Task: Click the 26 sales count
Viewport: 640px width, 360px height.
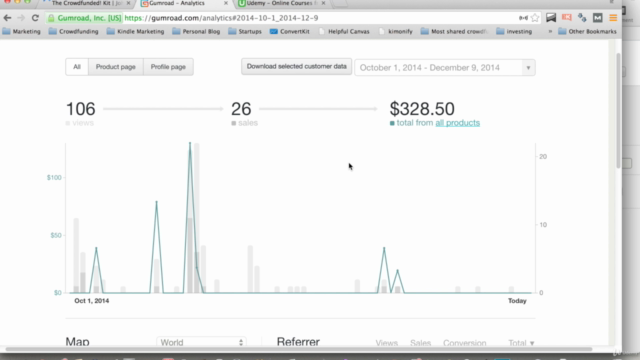Action: point(241,109)
